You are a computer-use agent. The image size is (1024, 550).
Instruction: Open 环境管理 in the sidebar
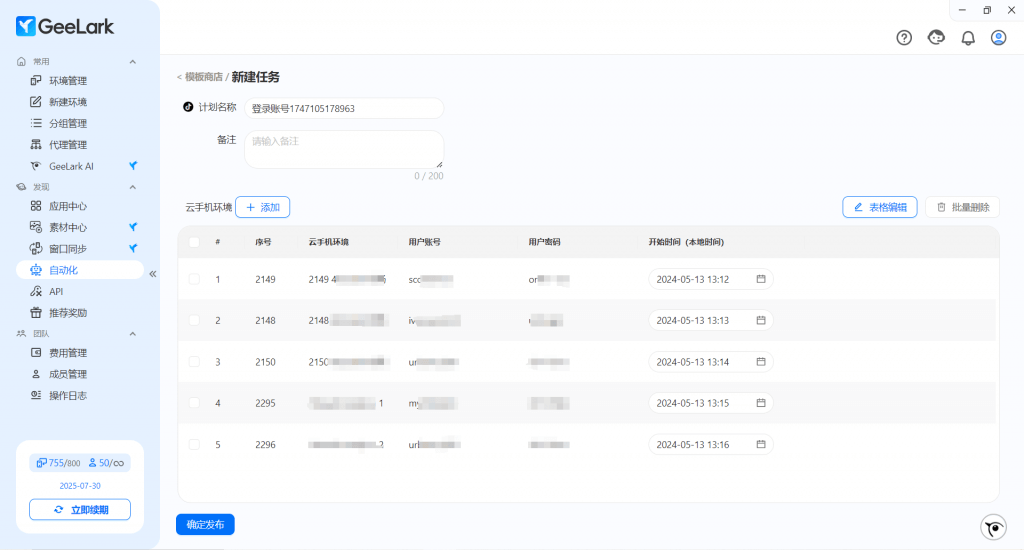68,81
